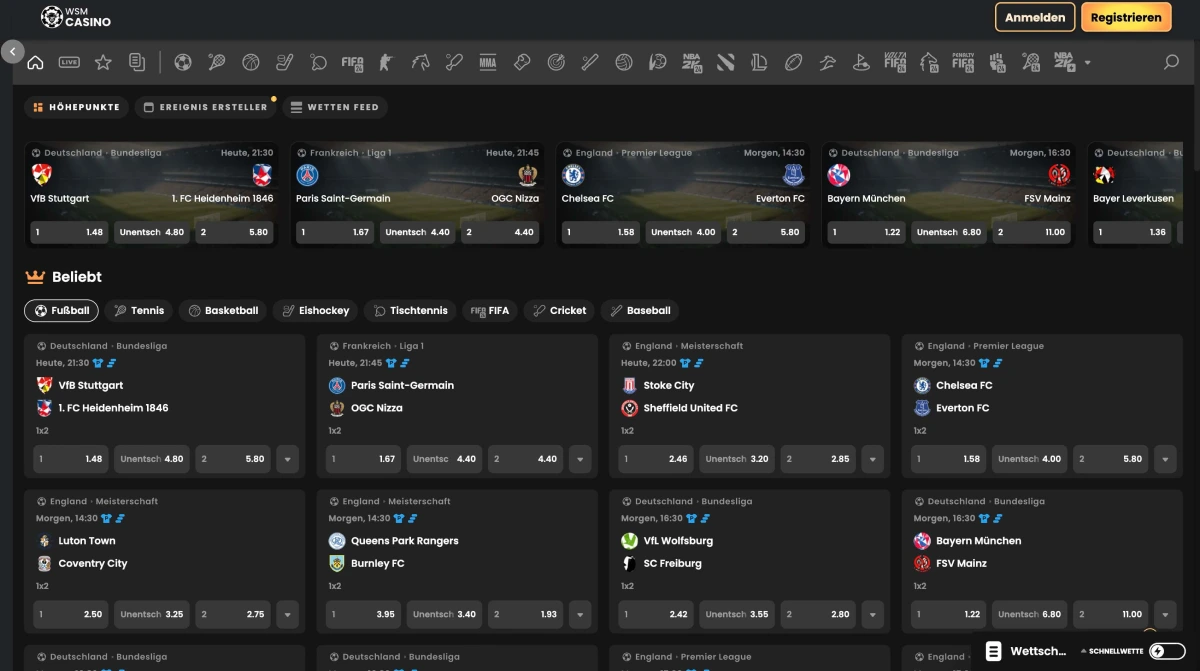Switch to the Ereignis Ersteller tab
Screen dimensions: 1200x671
pos(205,107)
